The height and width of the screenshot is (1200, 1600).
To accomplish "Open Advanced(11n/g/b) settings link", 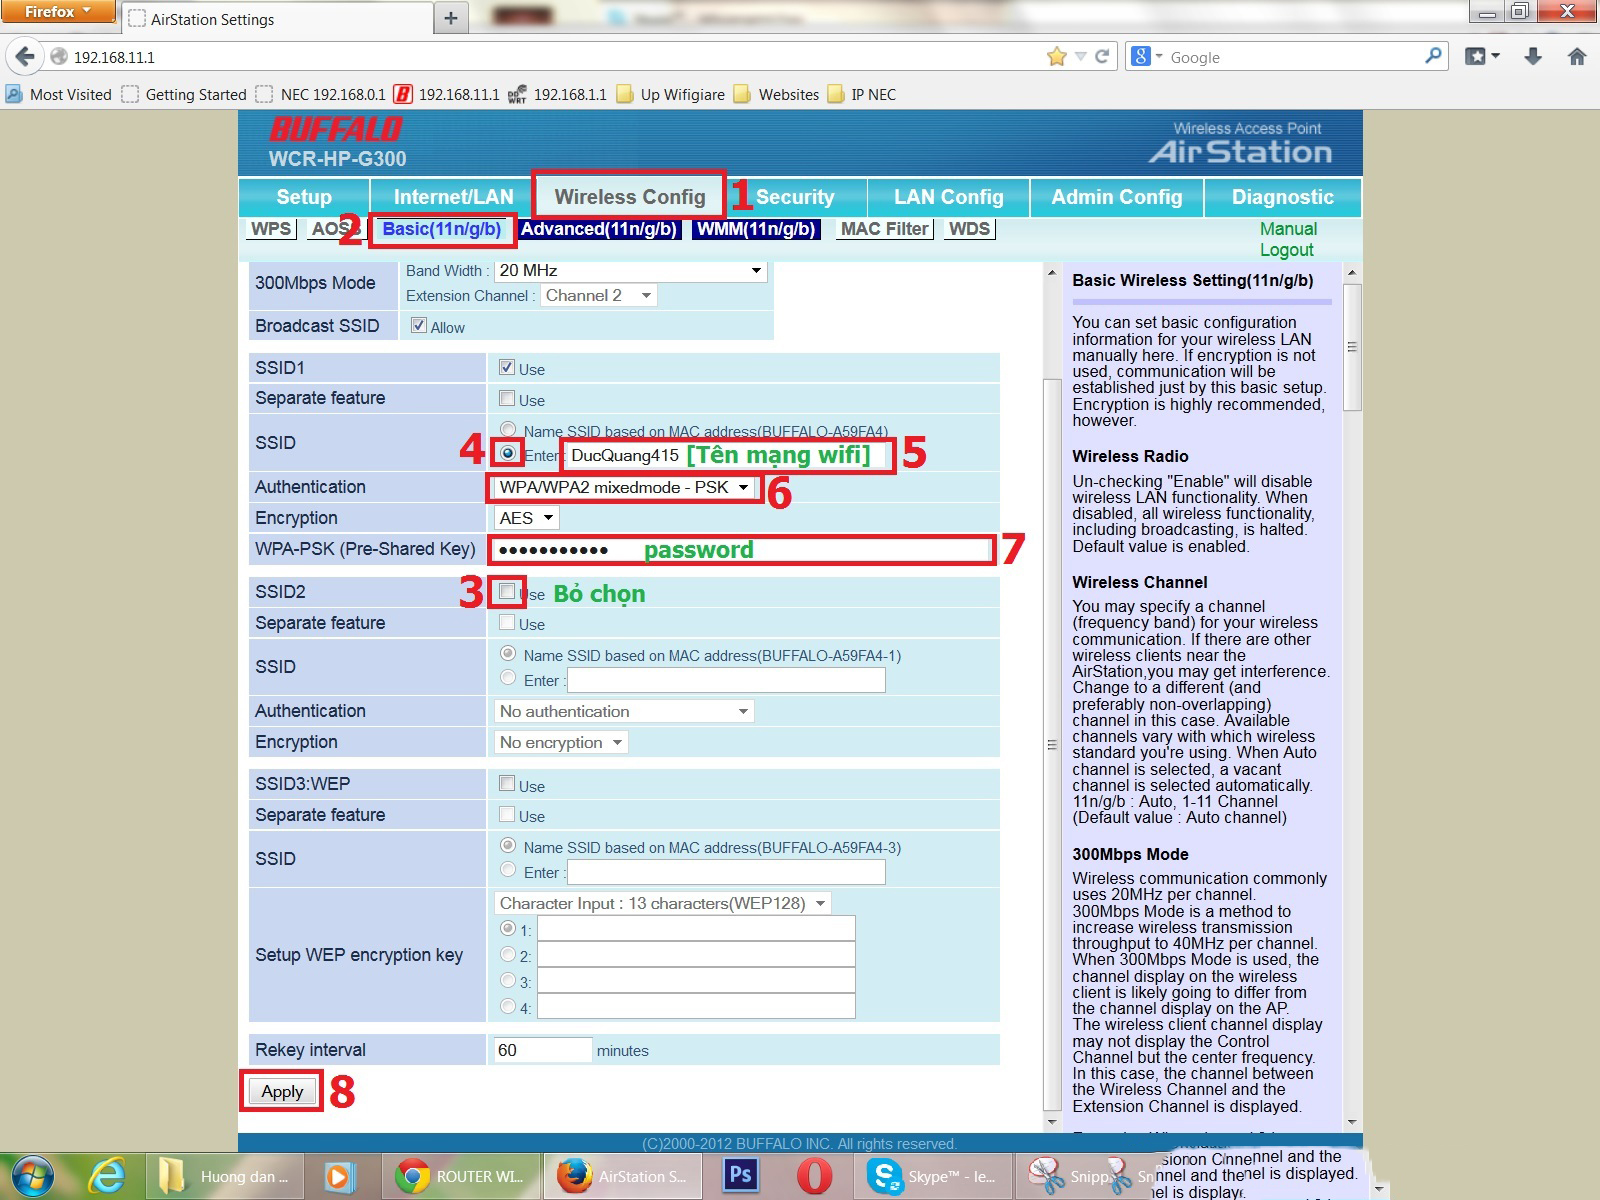I will (x=599, y=229).
